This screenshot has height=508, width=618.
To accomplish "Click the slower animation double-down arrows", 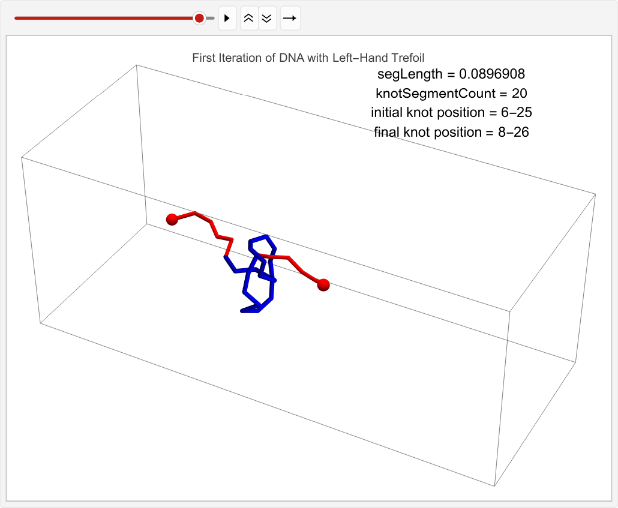I will [x=266, y=18].
